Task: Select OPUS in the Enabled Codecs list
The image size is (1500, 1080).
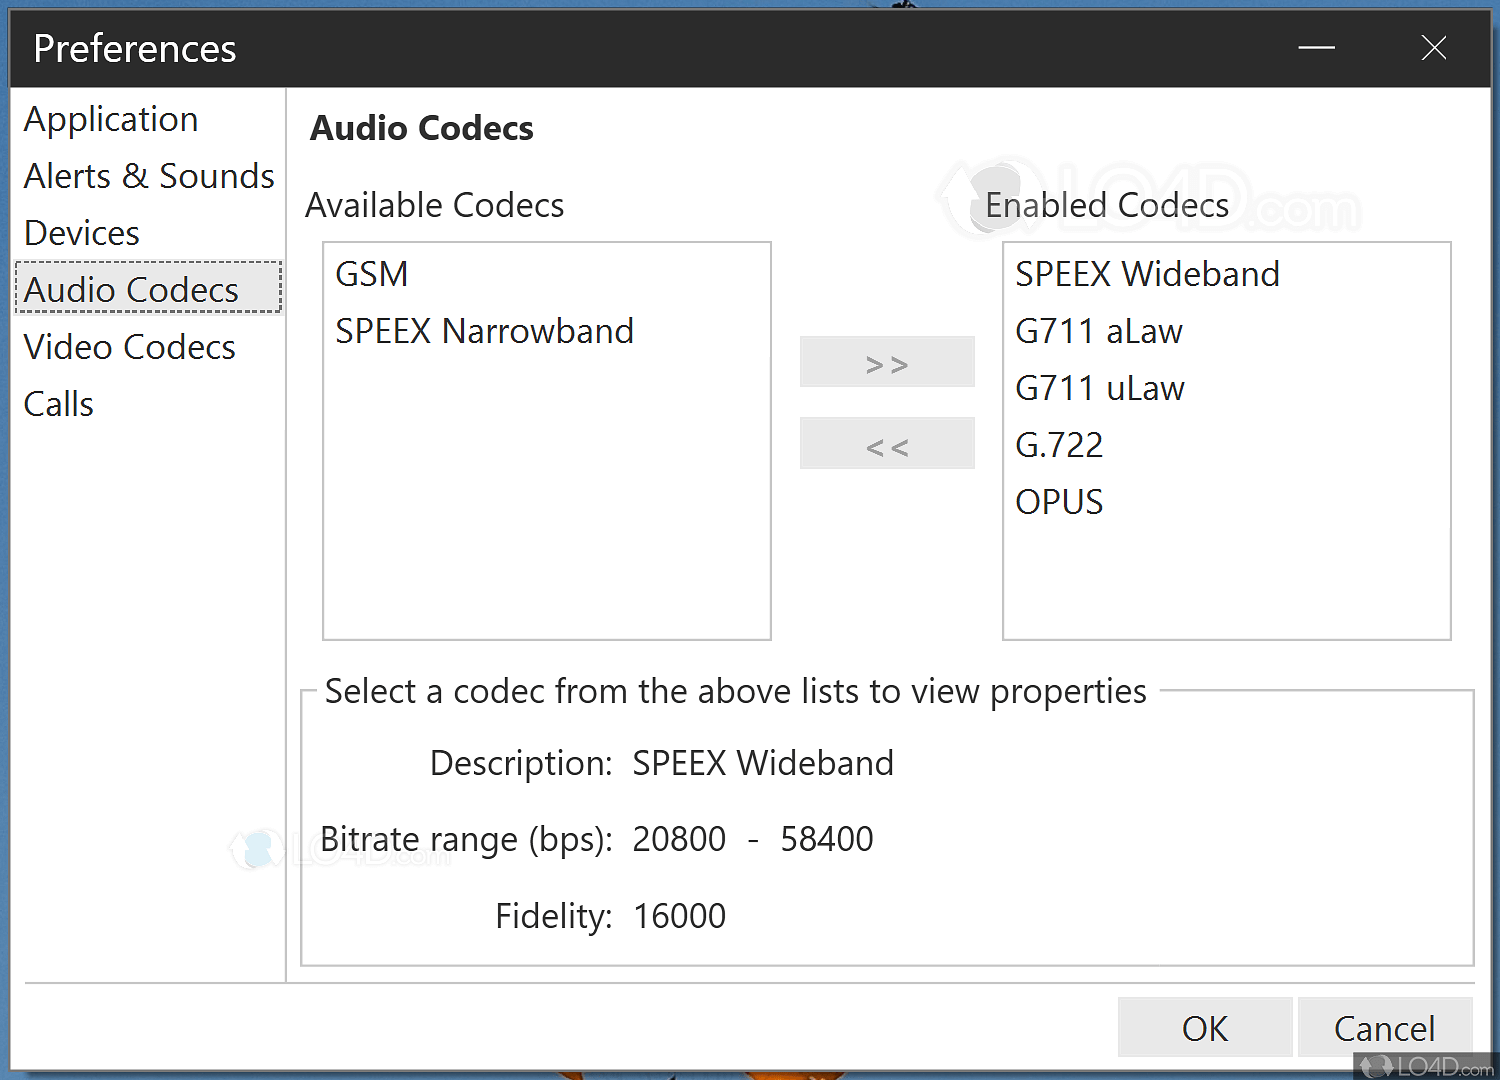Action: point(1058,501)
